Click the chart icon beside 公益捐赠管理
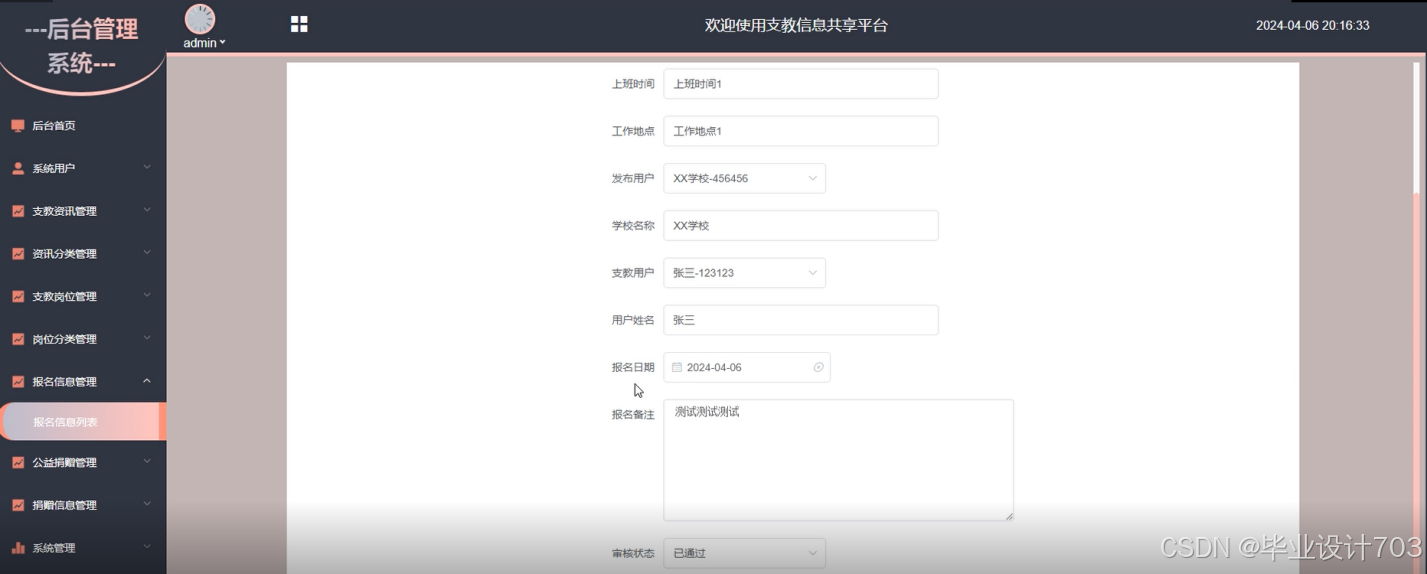Viewport: 1427px width, 574px height. [18, 463]
